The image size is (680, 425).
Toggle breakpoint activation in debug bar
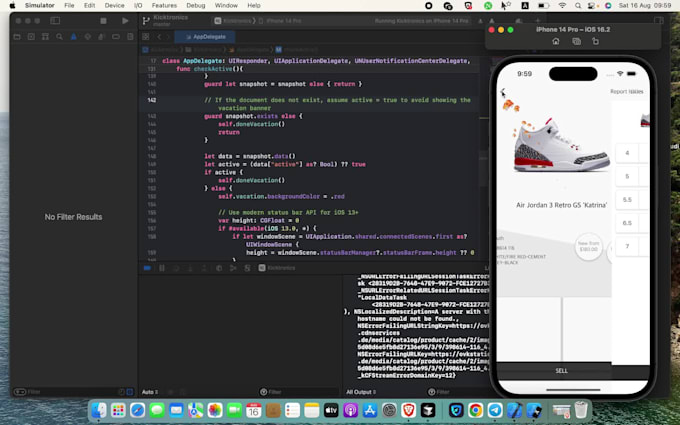(x=147, y=268)
